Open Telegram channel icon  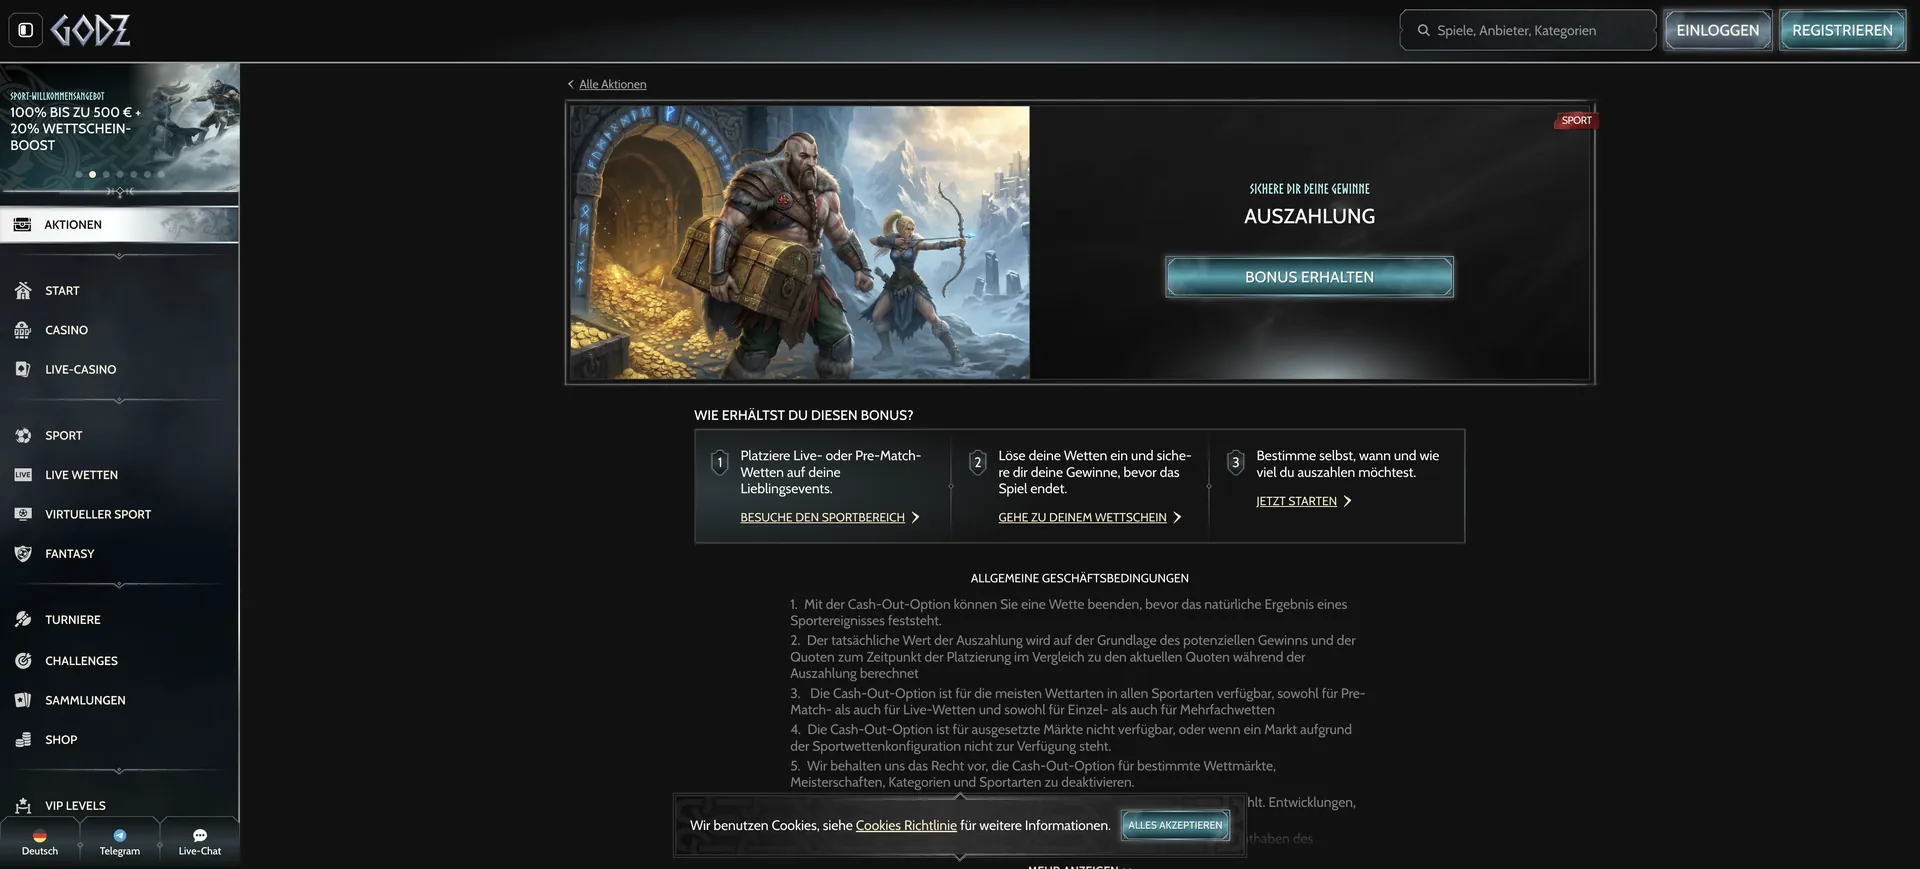pos(120,835)
